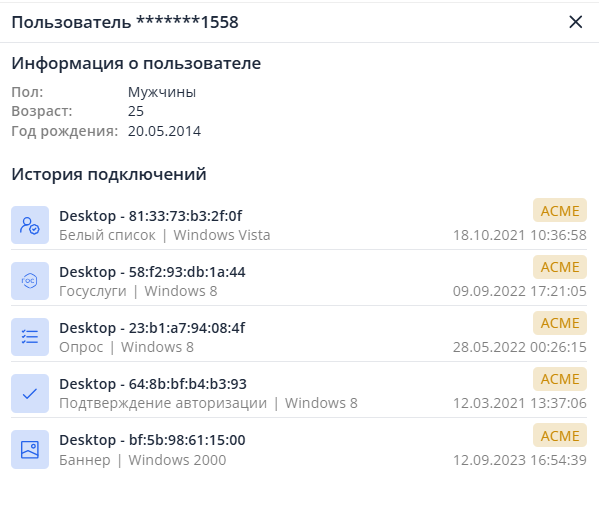599x509 pixels.
Task: Click the ACME badge on the survey entry
Action: pos(560,323)
